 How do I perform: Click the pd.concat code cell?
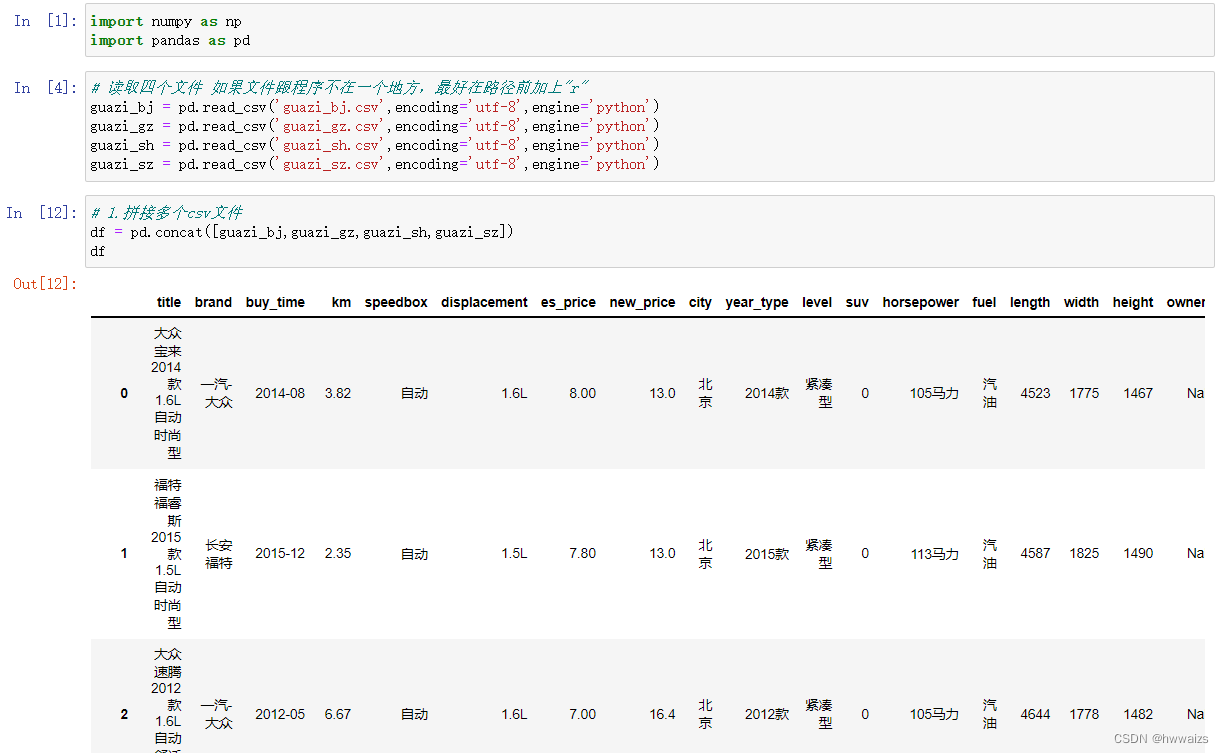click(x=650, y=231)
